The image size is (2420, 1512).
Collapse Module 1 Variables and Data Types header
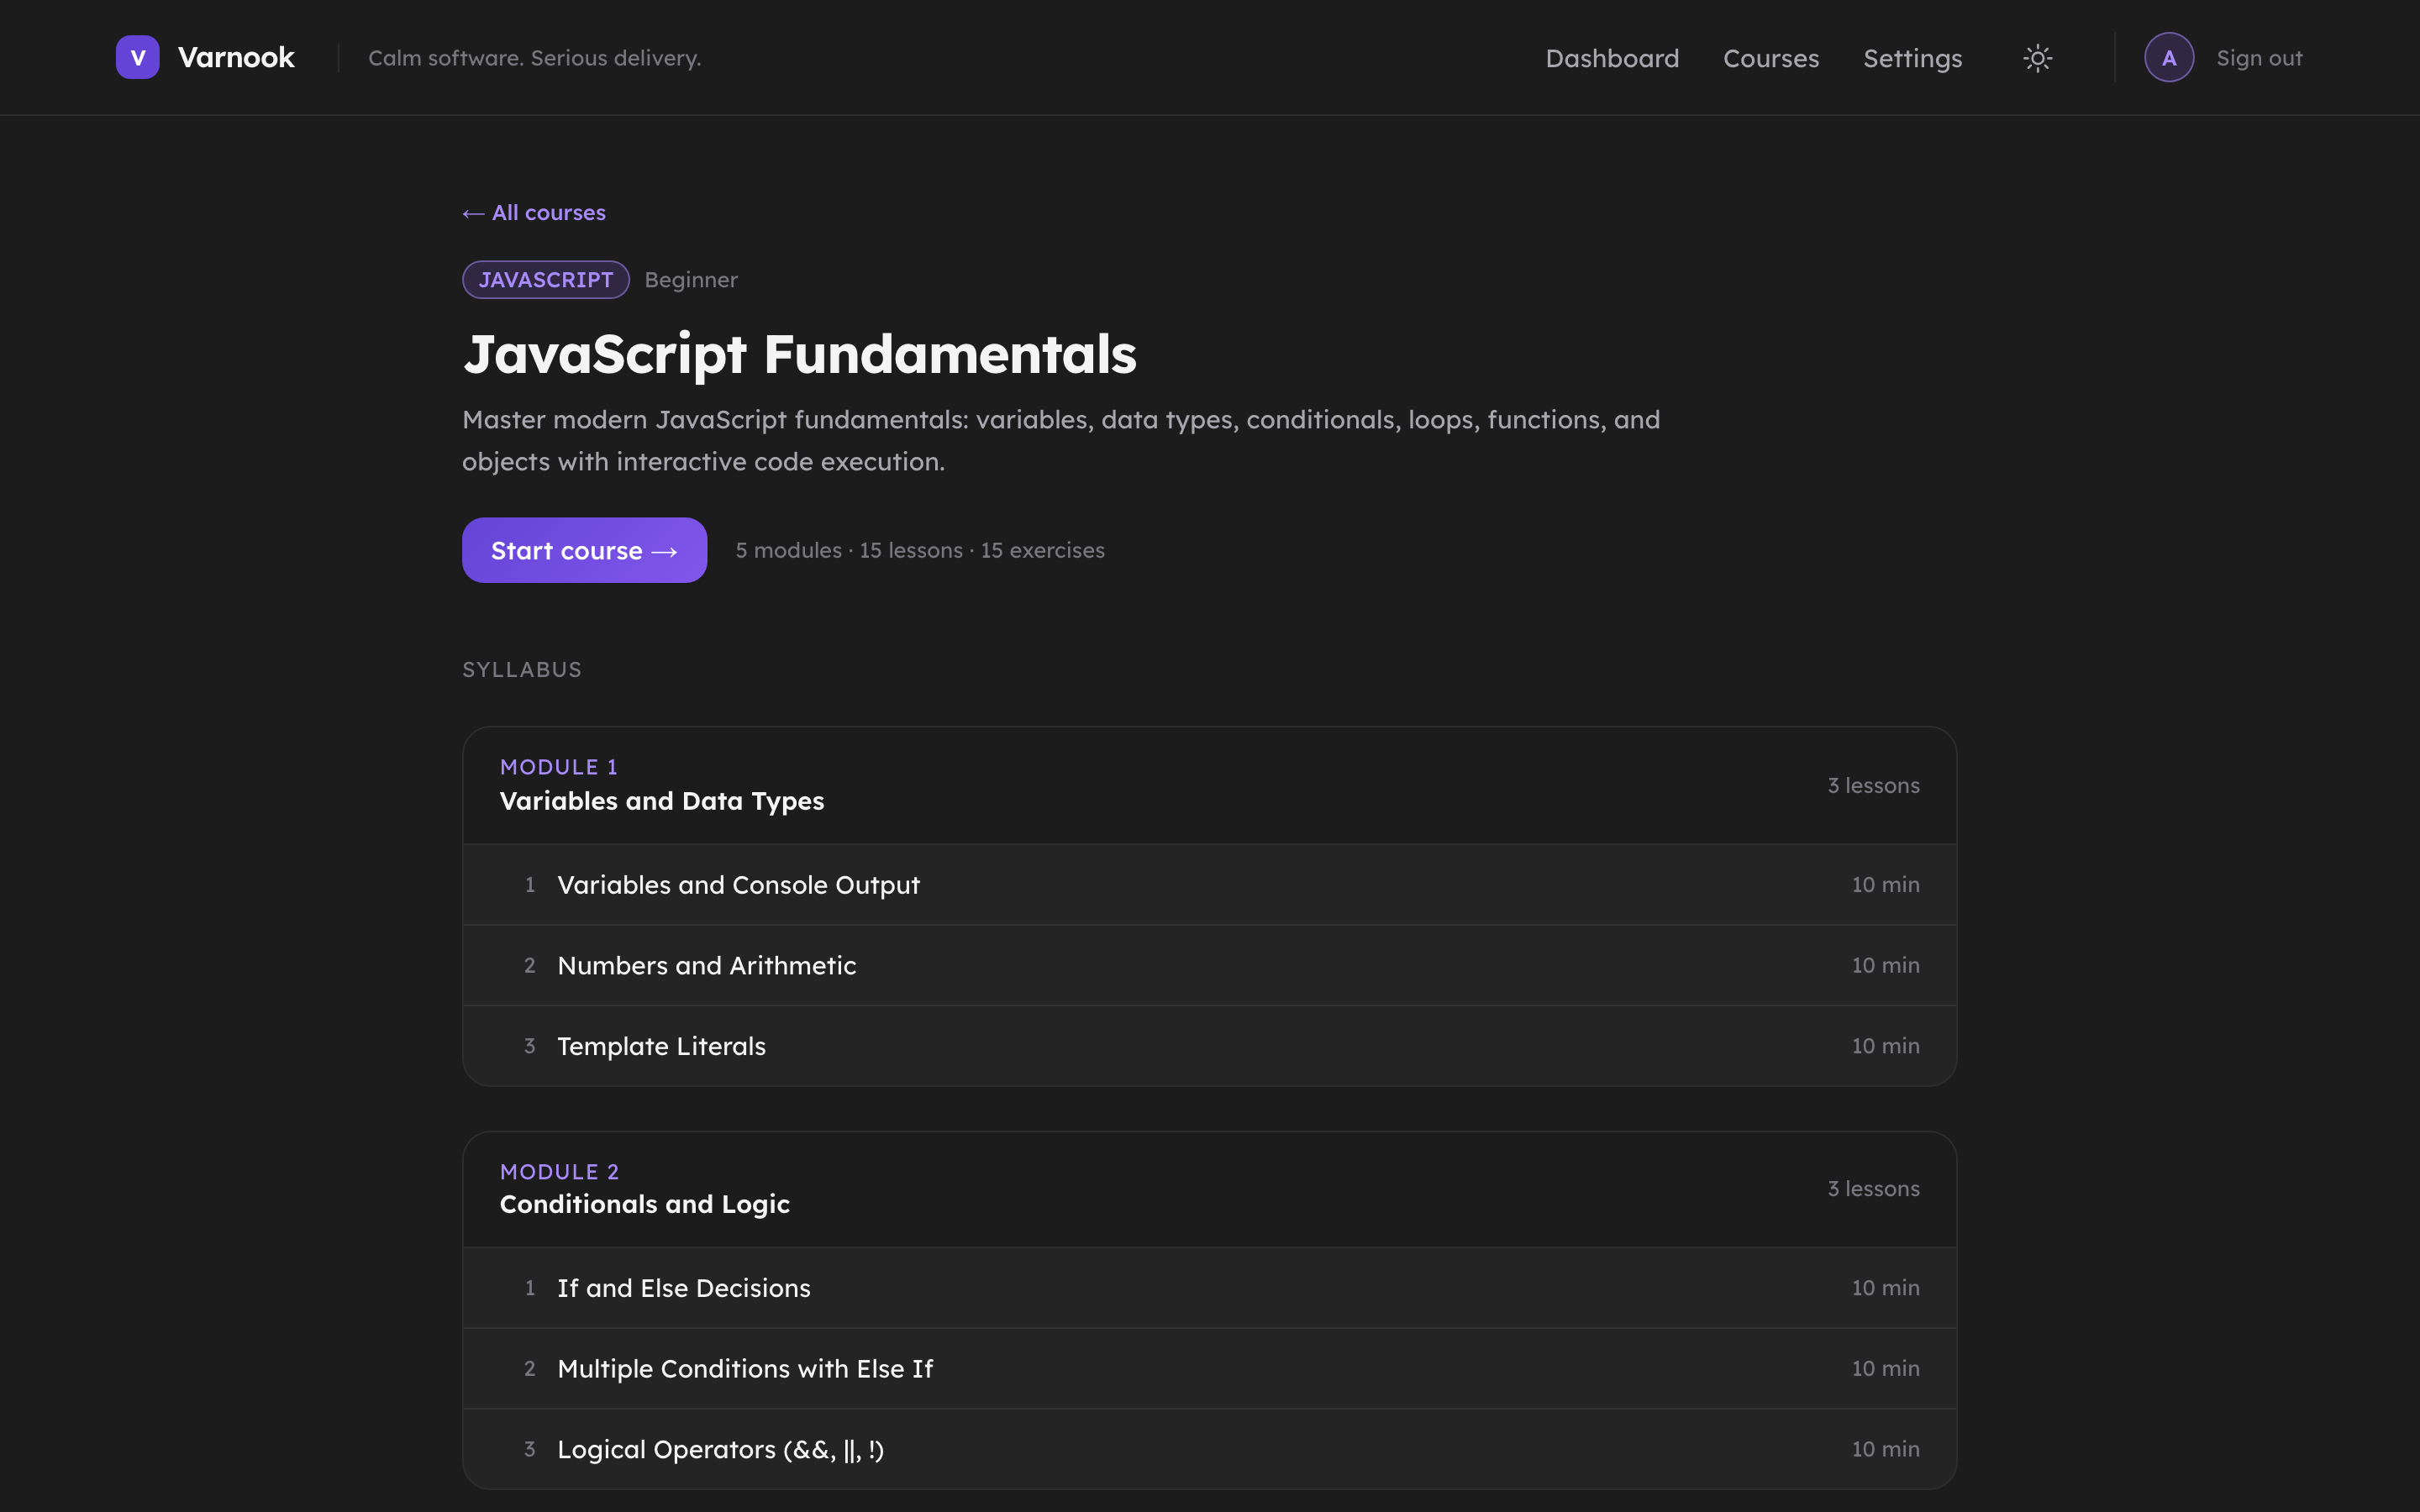click(1209, 785)
